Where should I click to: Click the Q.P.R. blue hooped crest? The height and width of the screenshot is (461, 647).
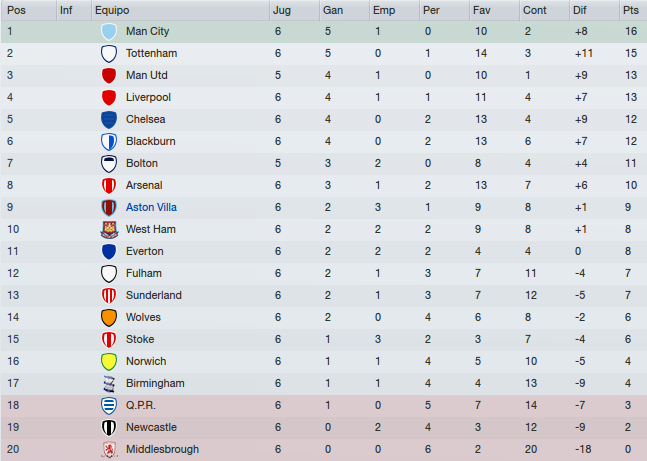coord(109,405)
